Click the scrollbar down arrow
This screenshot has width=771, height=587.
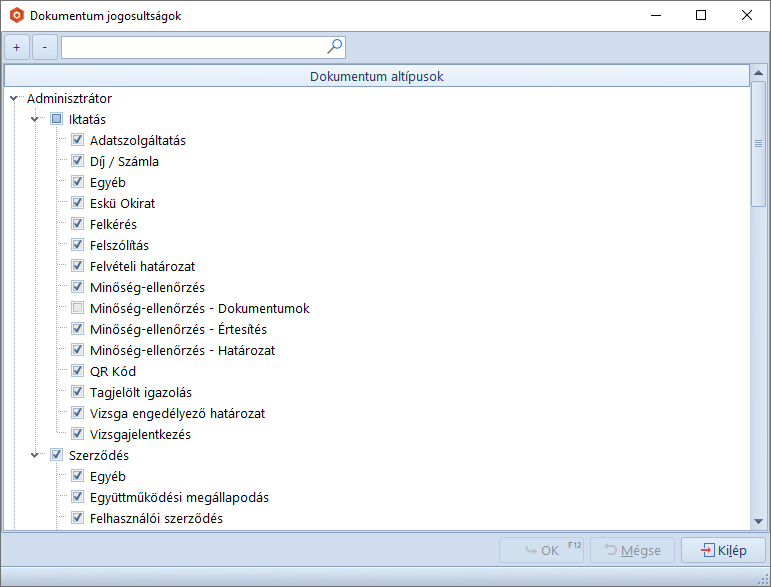pos(758,521)
